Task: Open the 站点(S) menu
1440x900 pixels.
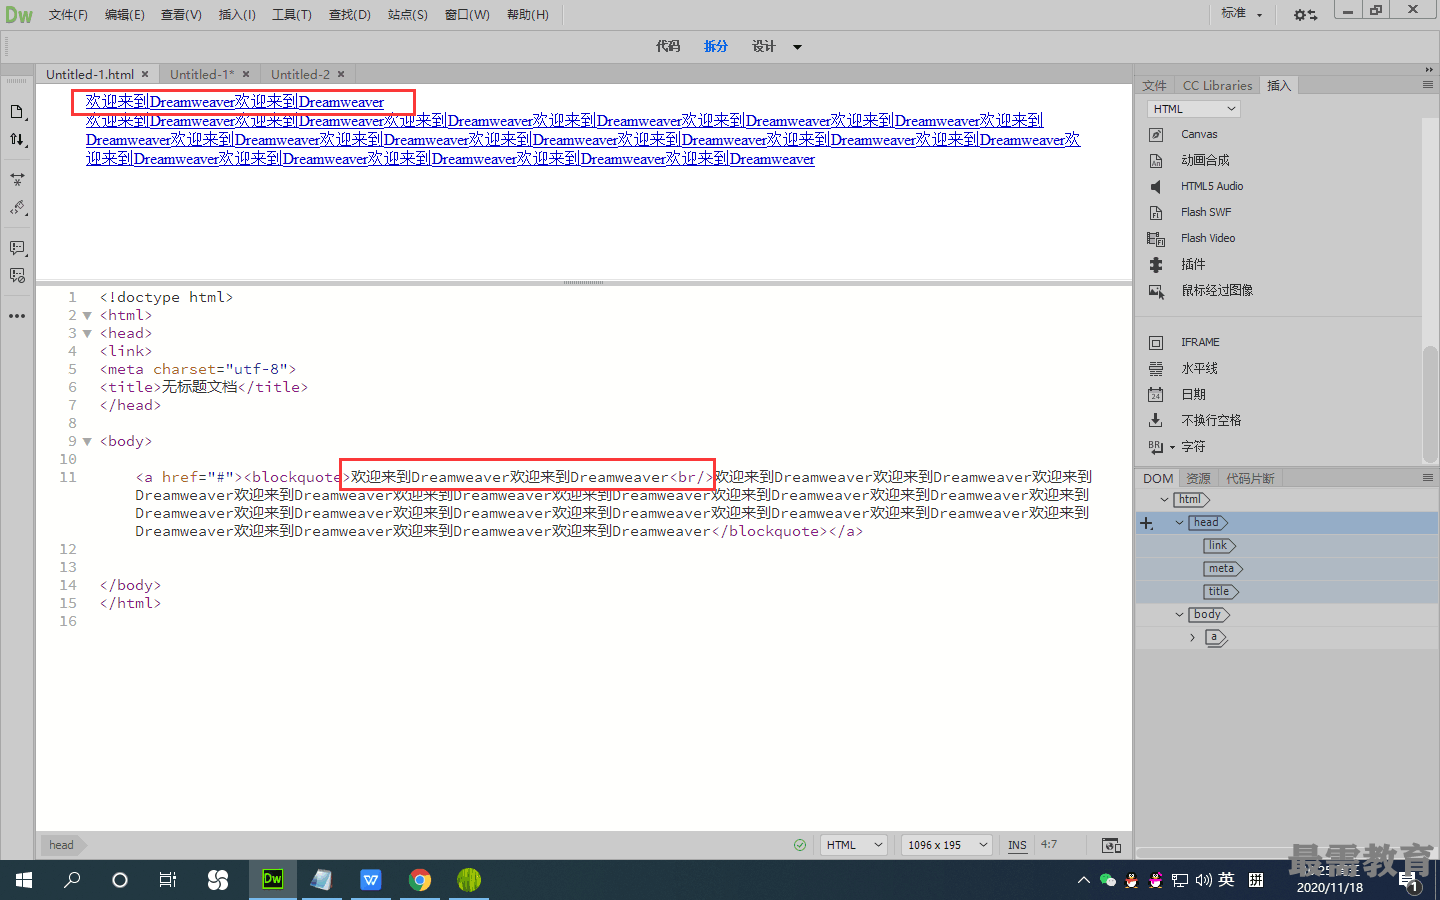Action: click(408, 15)
